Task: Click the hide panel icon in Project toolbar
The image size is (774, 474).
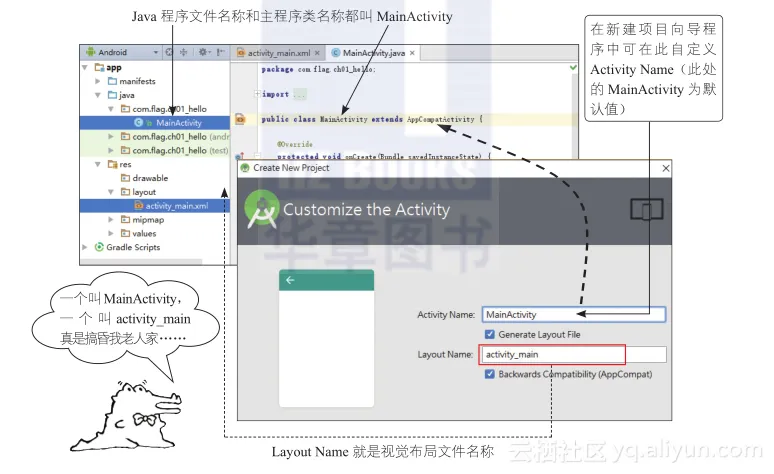Action: (221, 52)
